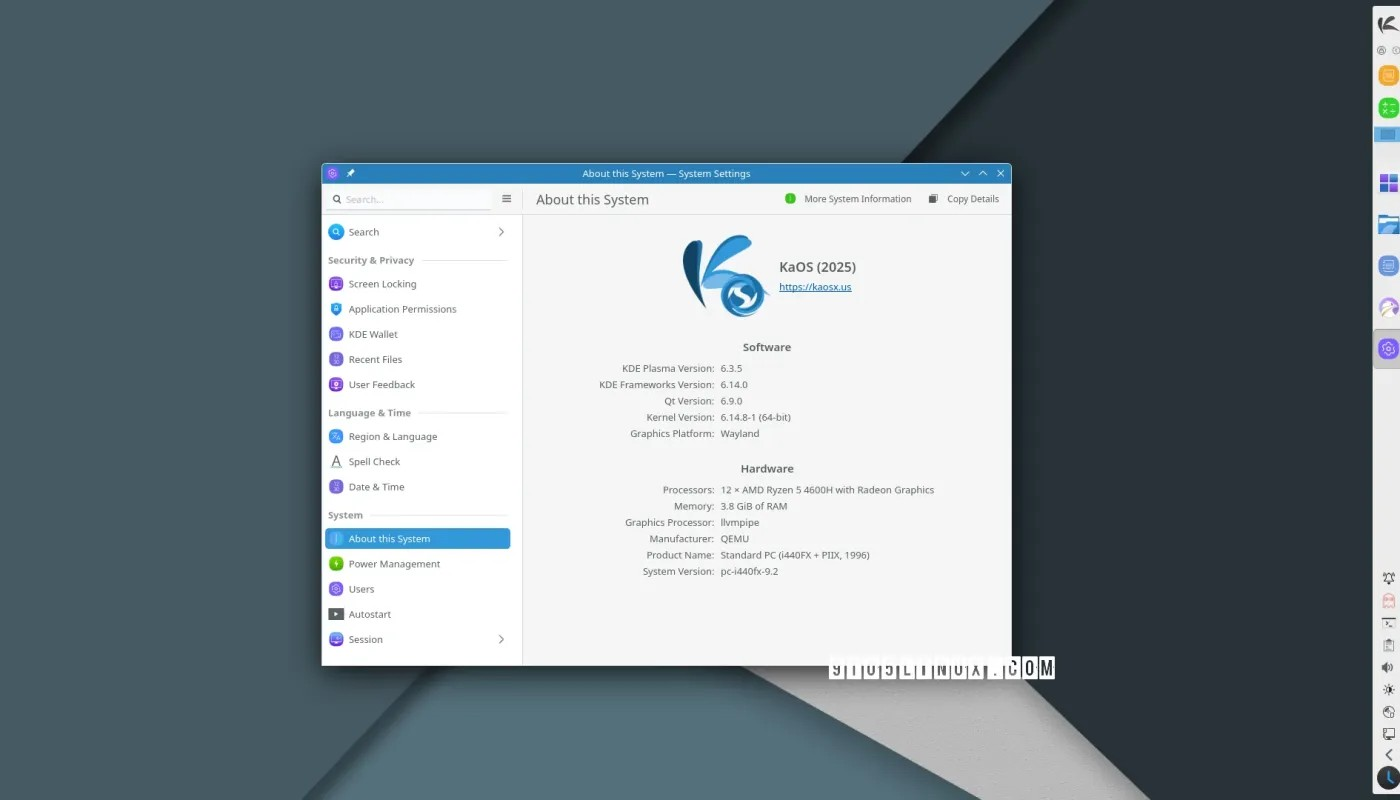Open the notifications bell in the system tray
This screenshot has height=800, width=1400.
[x=1388, y=579]
